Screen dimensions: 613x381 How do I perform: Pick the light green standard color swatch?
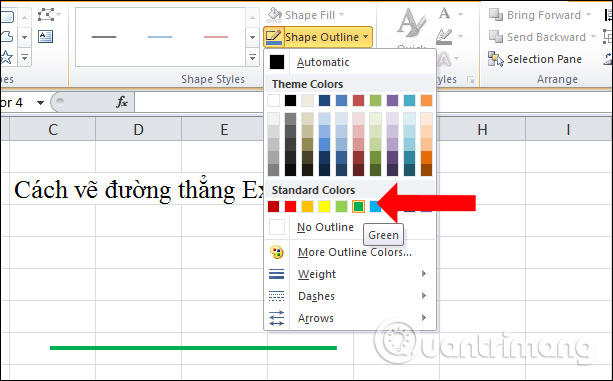click(x=341, y=206)
